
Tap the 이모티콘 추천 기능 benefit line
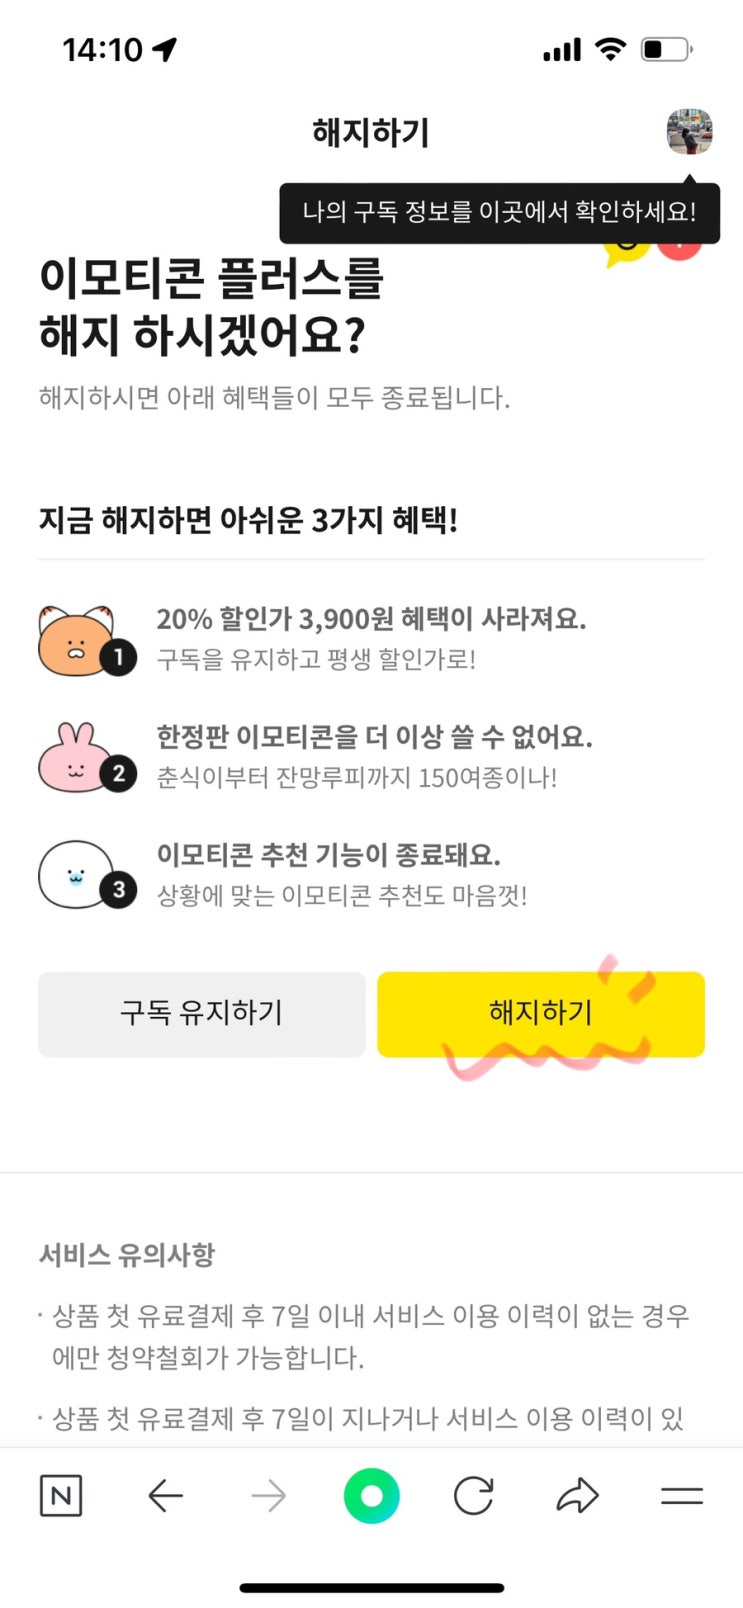[x=328, y=855]
